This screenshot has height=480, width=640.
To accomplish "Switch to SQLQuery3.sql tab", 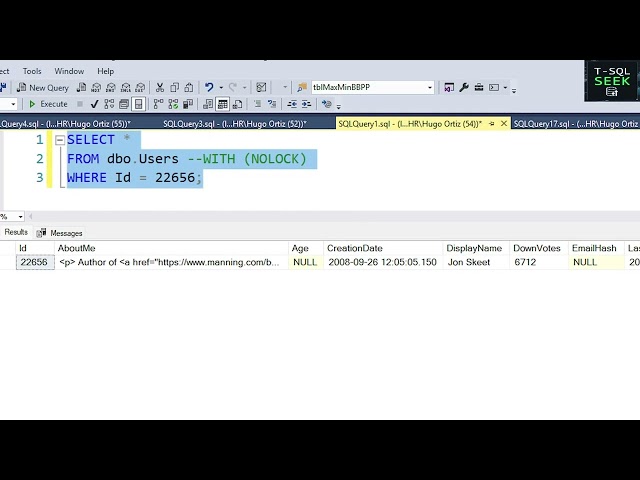I will [x=235, y=124].
